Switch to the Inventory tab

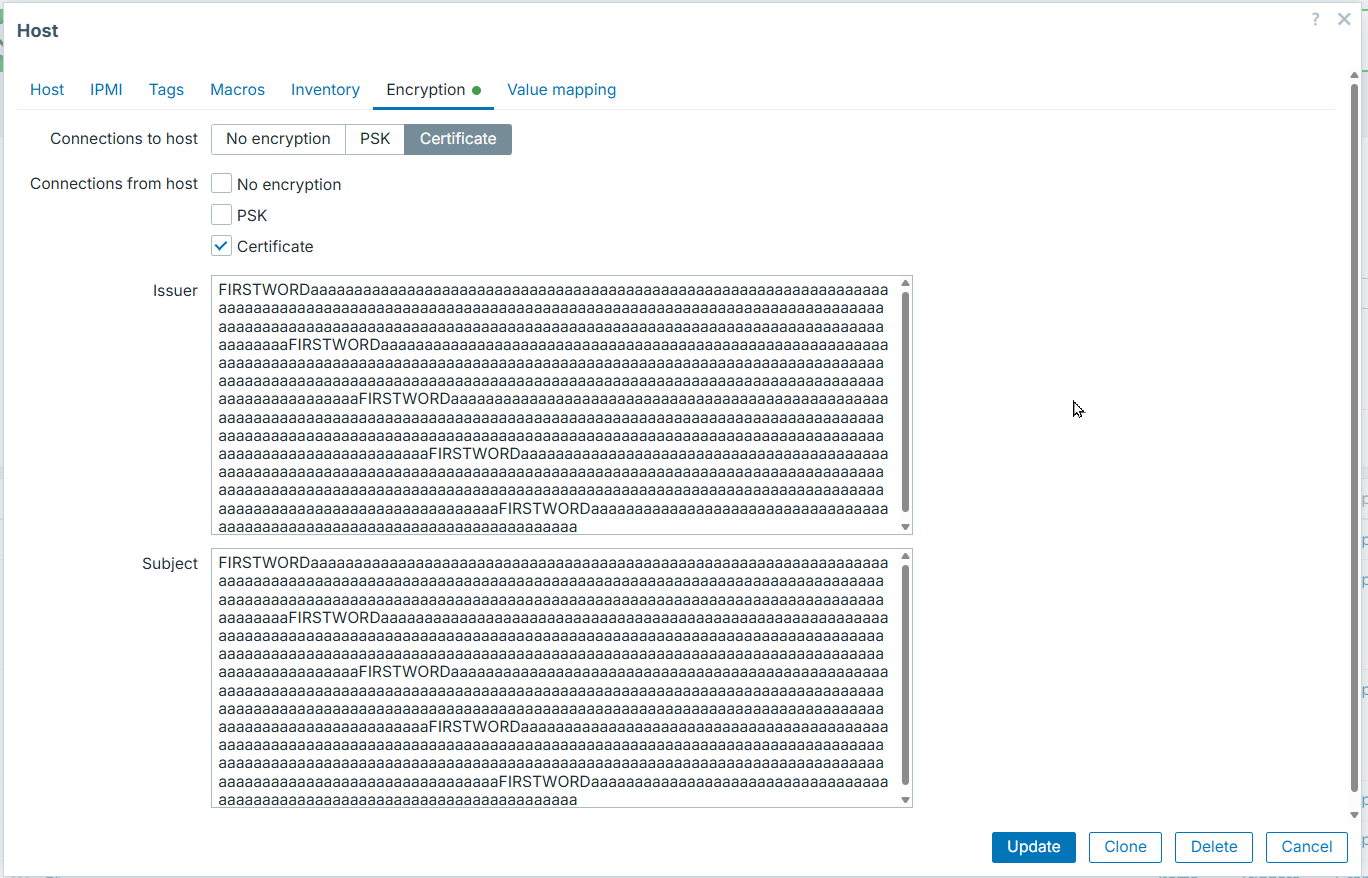coord(325,90)
